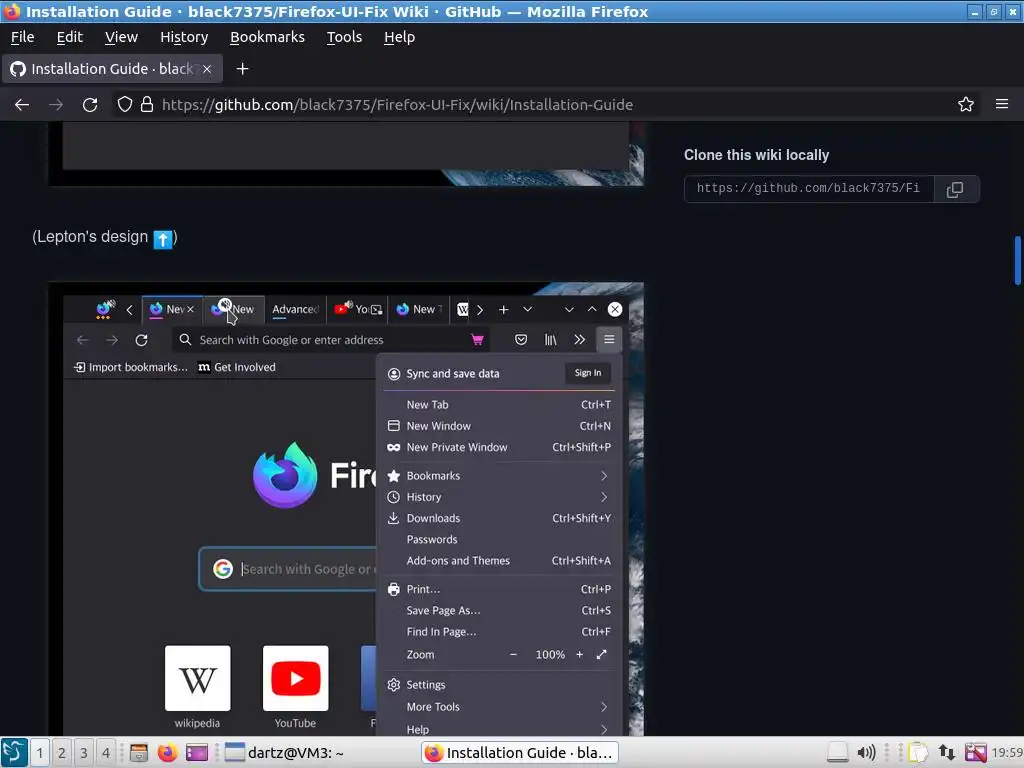Viewport: 1024px width, 768px height.
Task: Open the tracking protection shield panel
Action: (125, 104)
